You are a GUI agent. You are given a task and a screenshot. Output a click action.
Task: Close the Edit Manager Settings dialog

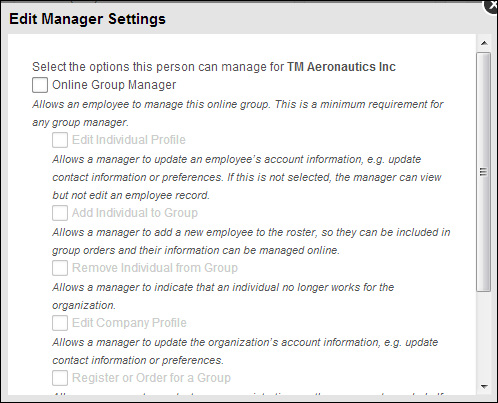(x=492, y=6)
